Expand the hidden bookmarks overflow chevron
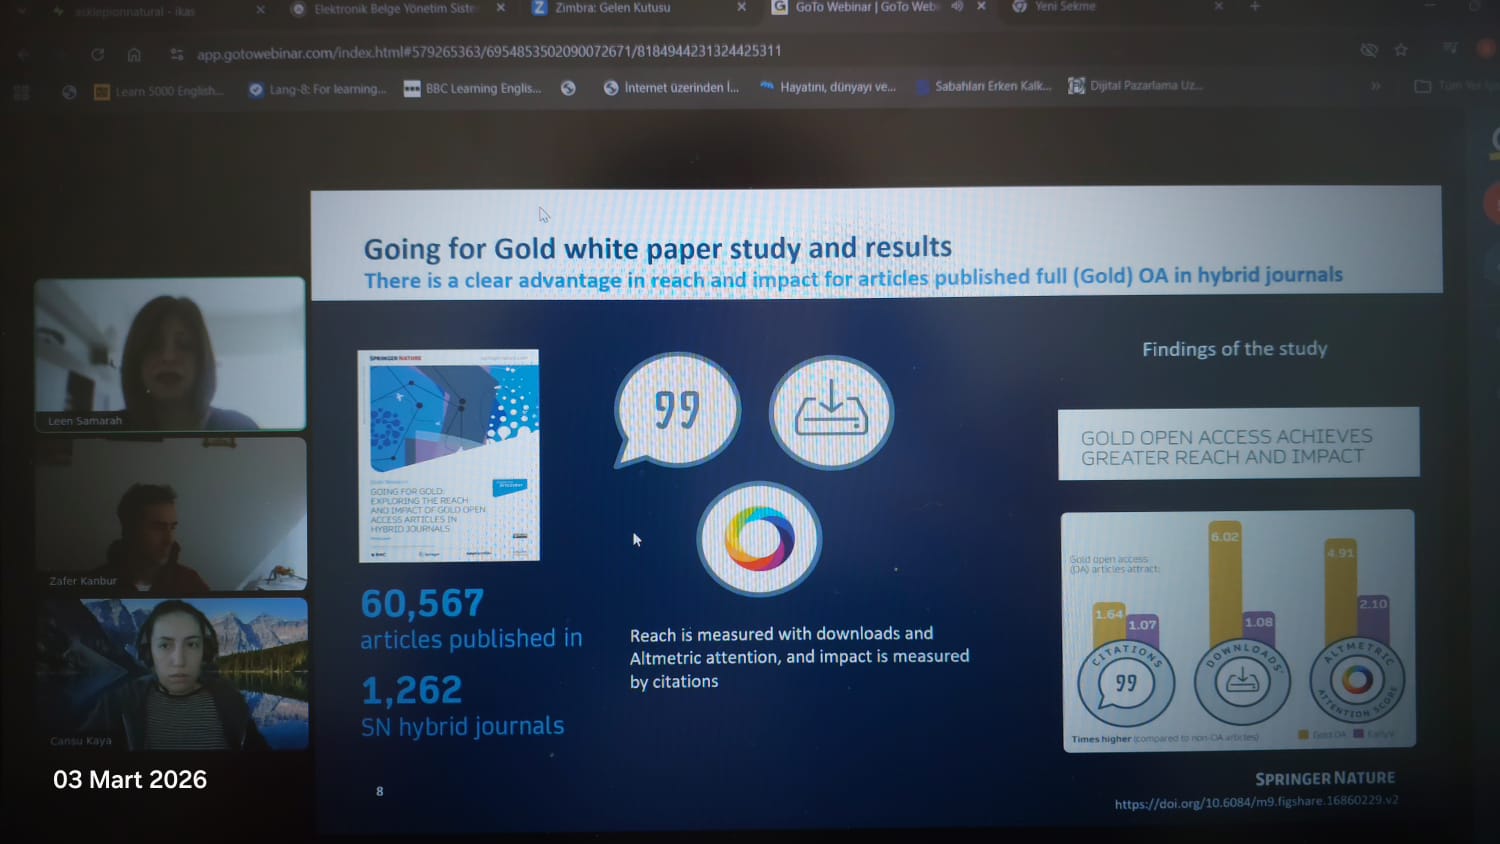 1376,86
